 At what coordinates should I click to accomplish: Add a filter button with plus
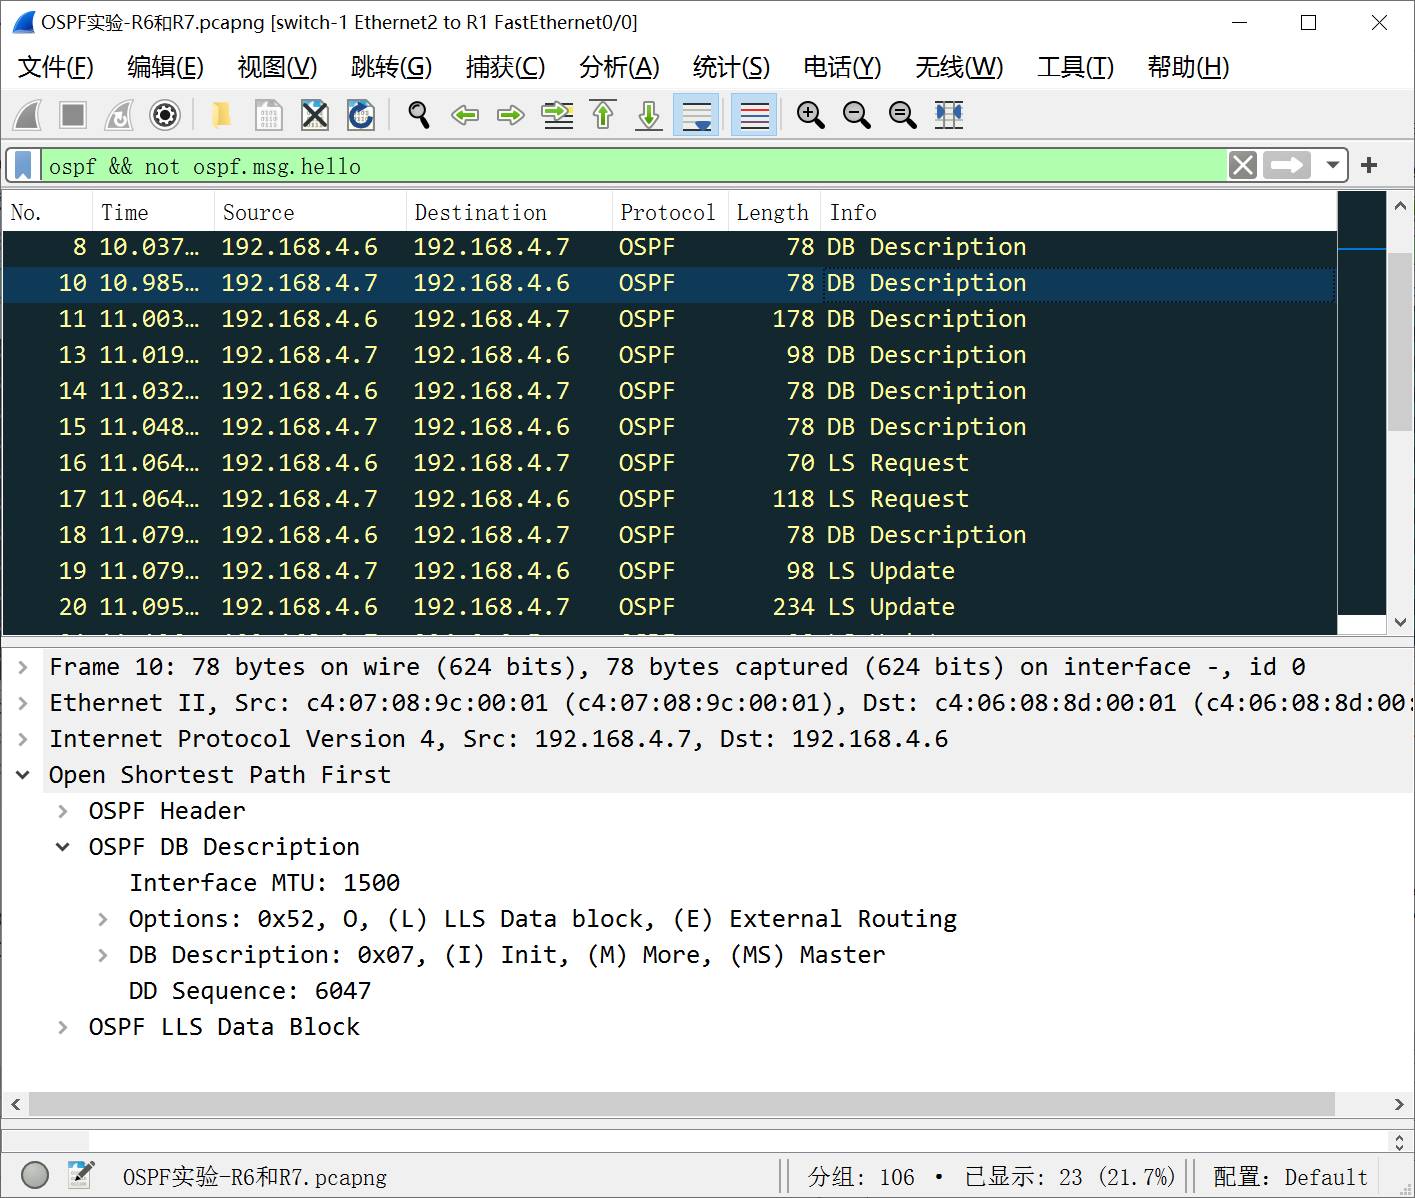[1369, 165]
